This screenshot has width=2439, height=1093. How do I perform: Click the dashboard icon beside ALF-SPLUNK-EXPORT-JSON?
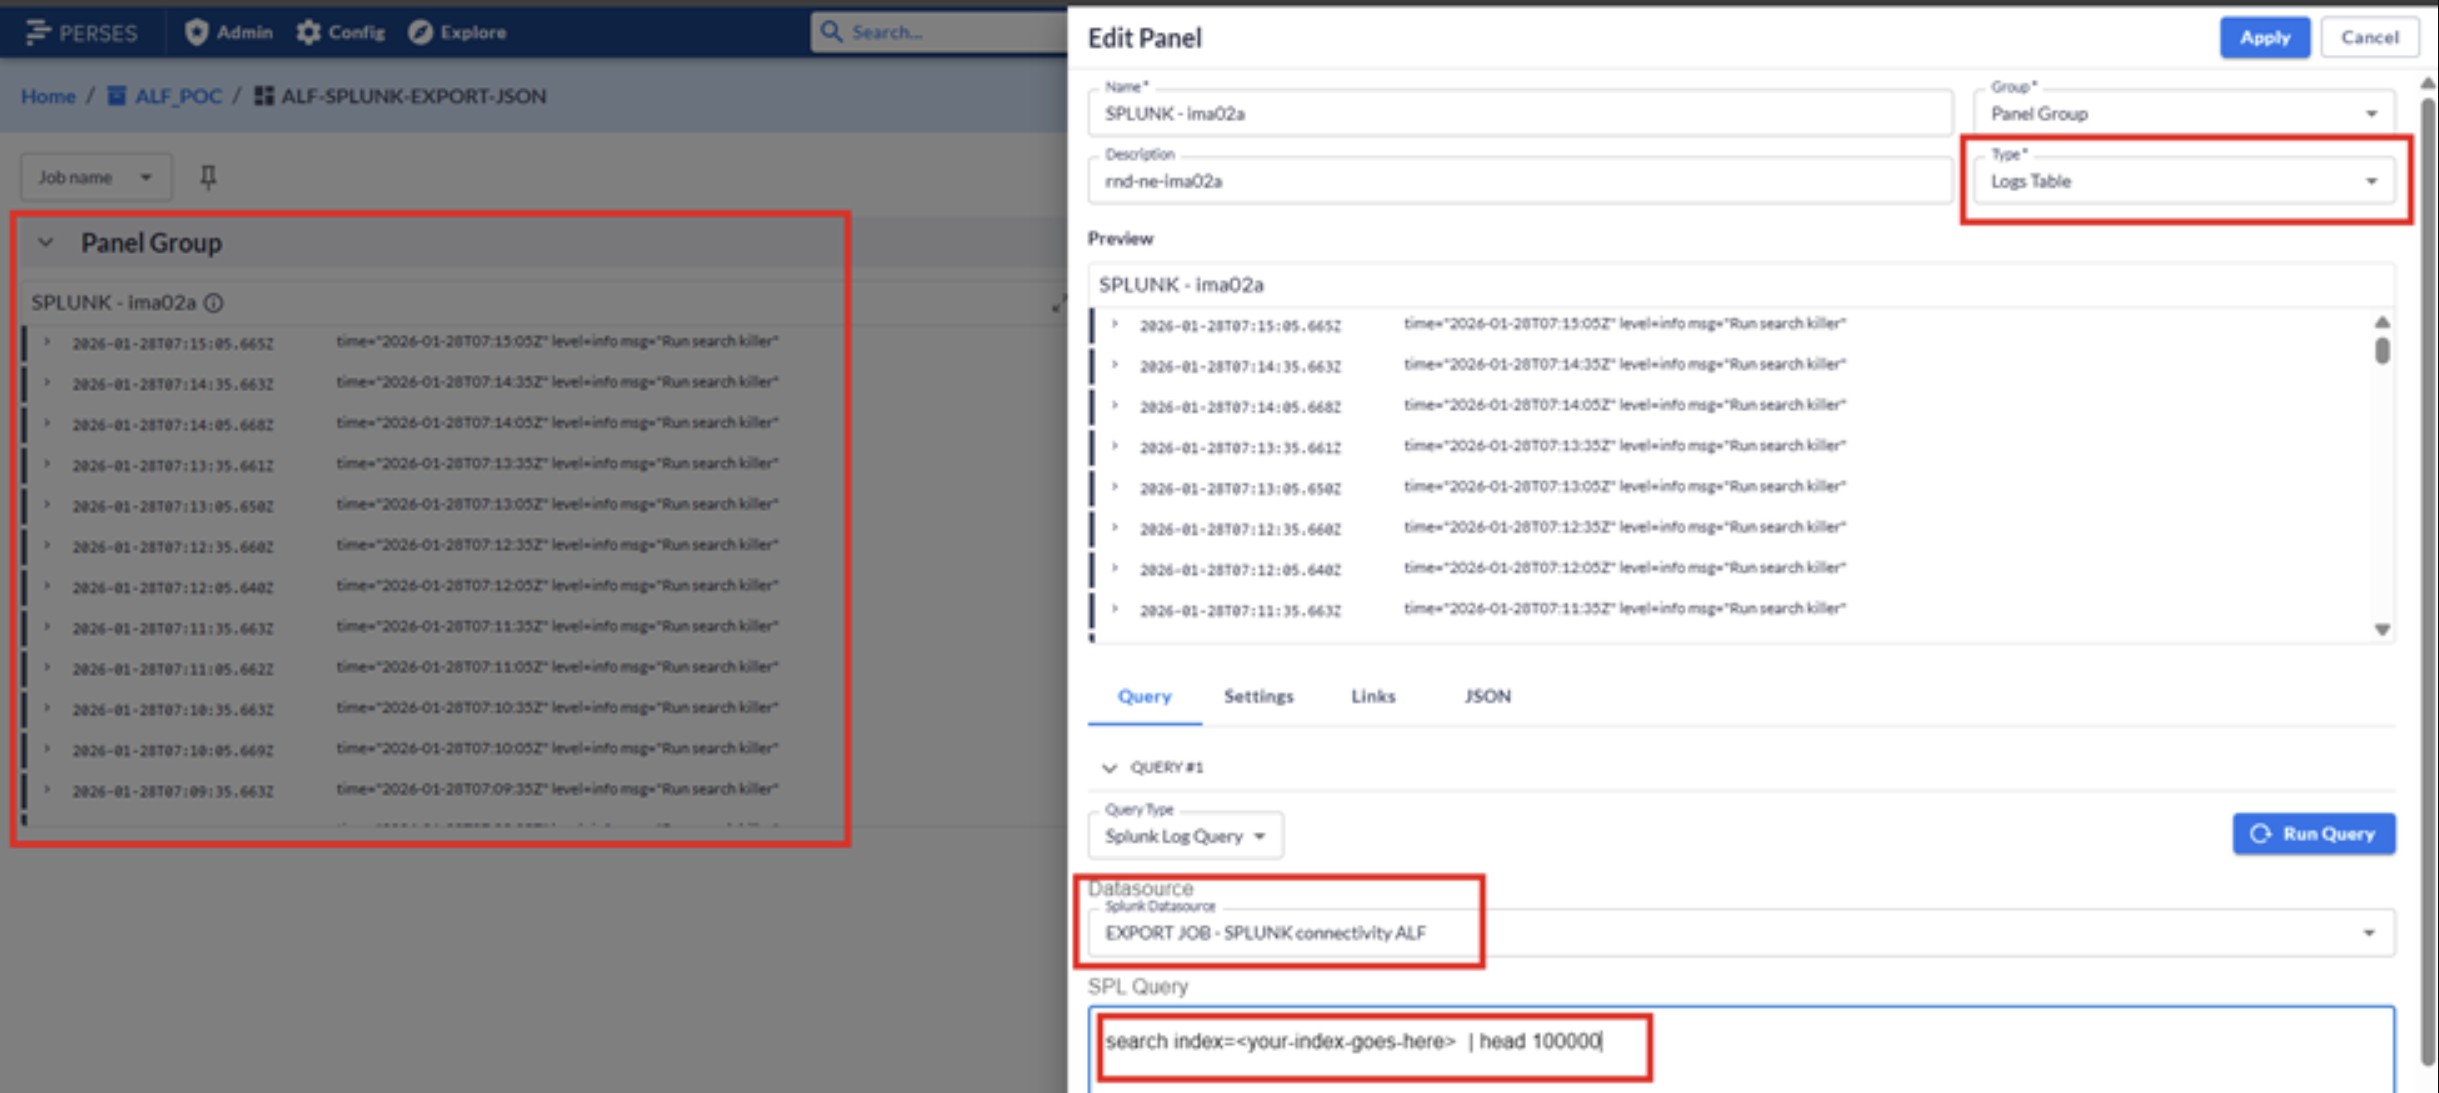pyautogui.click(x=264, y=96)
